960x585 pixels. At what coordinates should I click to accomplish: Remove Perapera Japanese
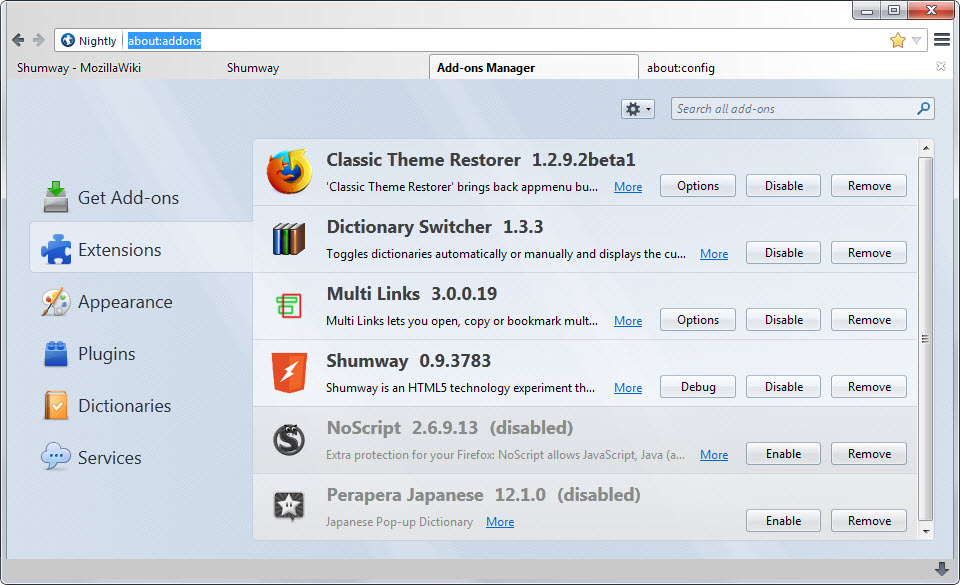pyautogui.click(x=869, y=521)
